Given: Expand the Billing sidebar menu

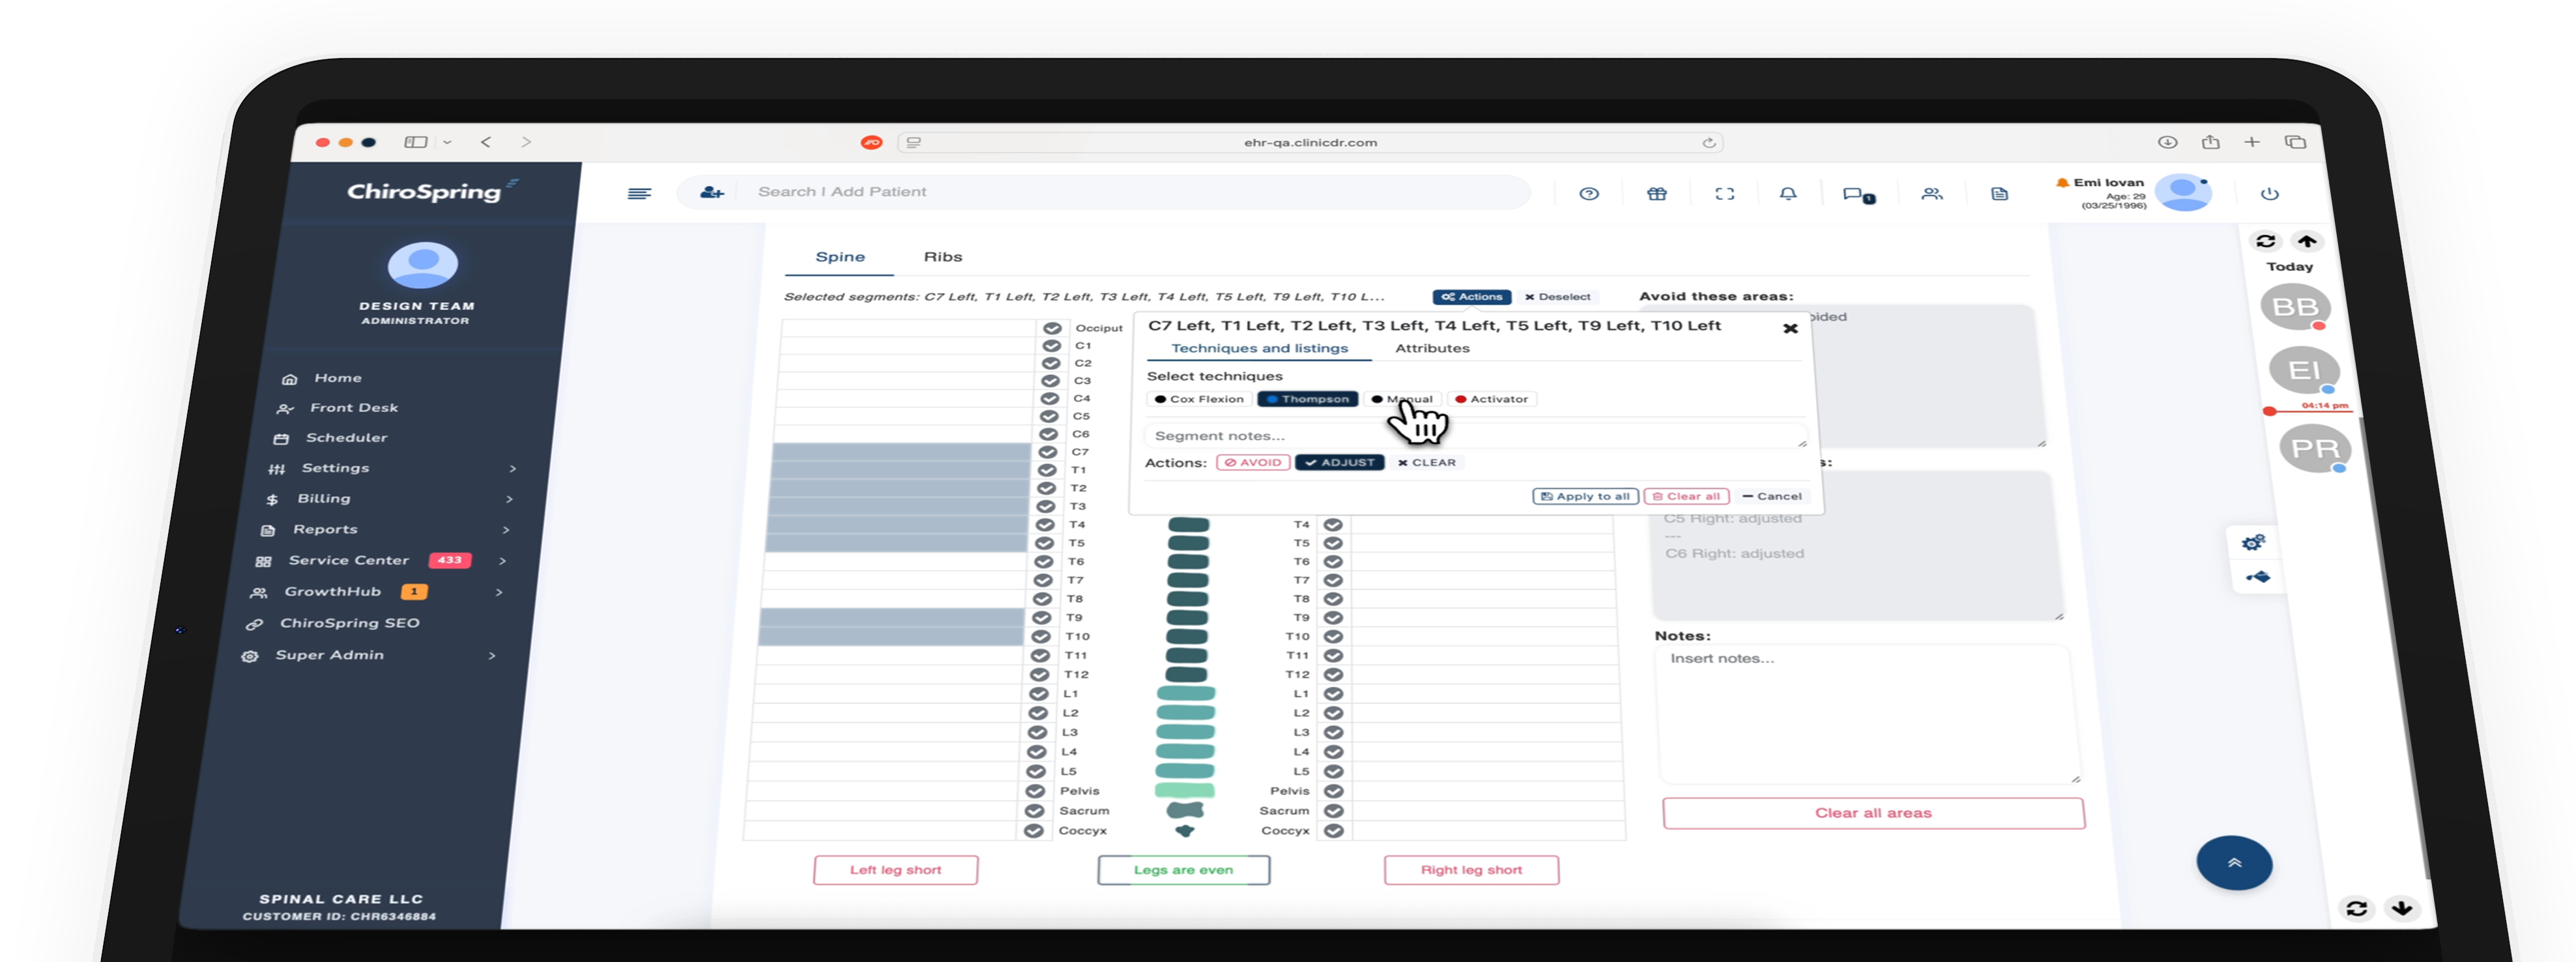Looking at the screenshot, I should pyautogui.click(x=324, y=499).
